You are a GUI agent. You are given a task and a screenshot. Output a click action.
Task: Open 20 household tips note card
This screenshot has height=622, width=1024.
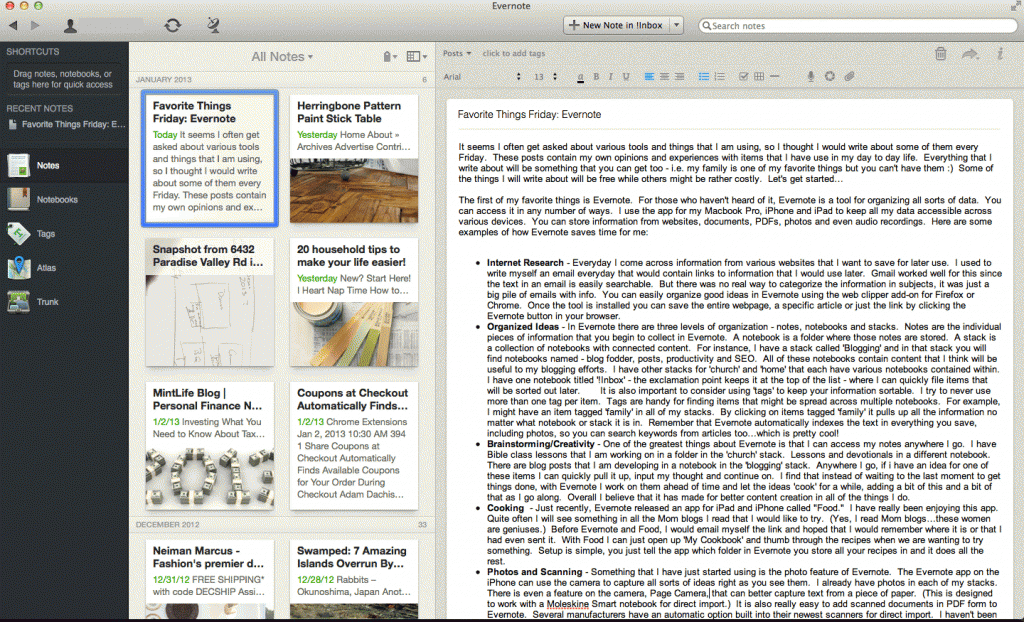click(x=354, y=303)
